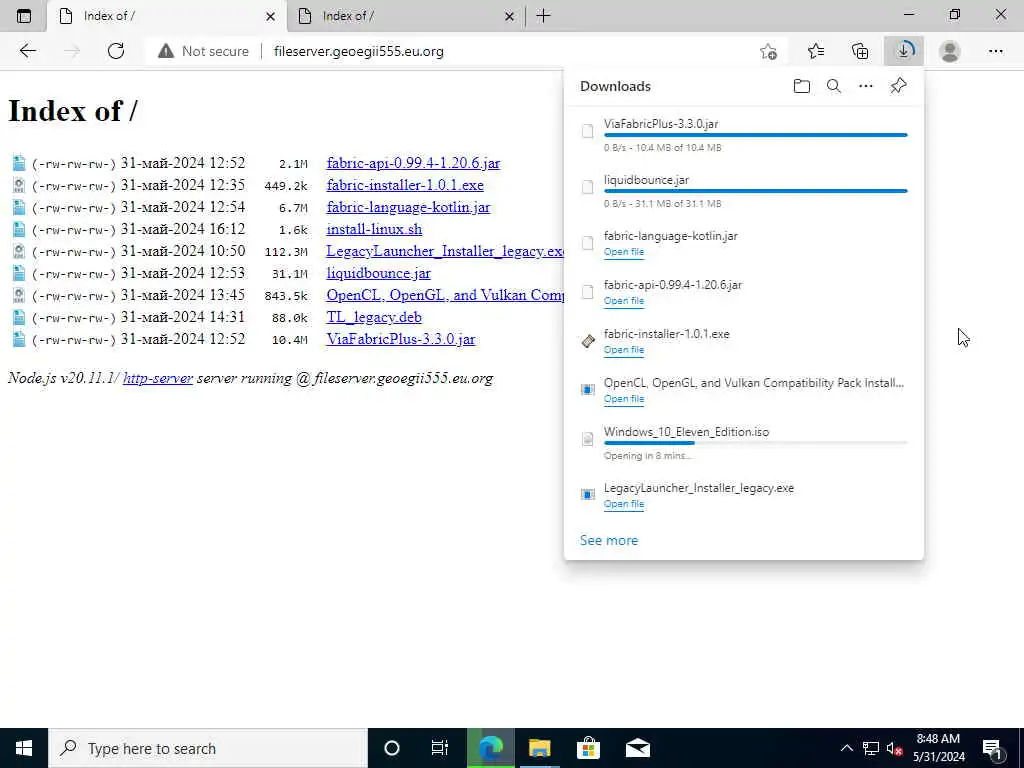Click file icon next to Windows_10_Eleven_Edition.iso download
This screenshot has width=1024, height=768.
(x=588, y=439)
